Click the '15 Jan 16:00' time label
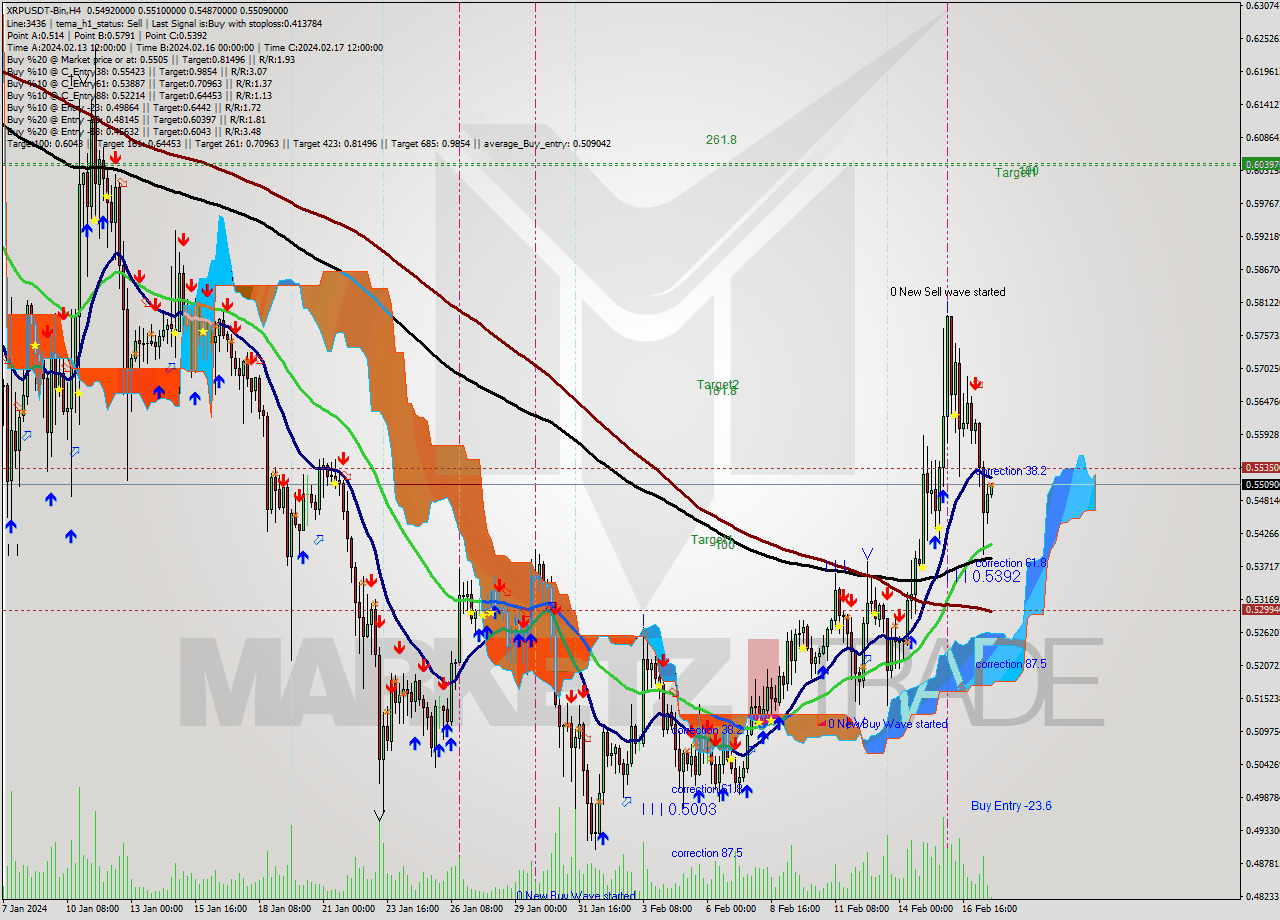This screenshot has width=1280, height=920. point(219,910)
